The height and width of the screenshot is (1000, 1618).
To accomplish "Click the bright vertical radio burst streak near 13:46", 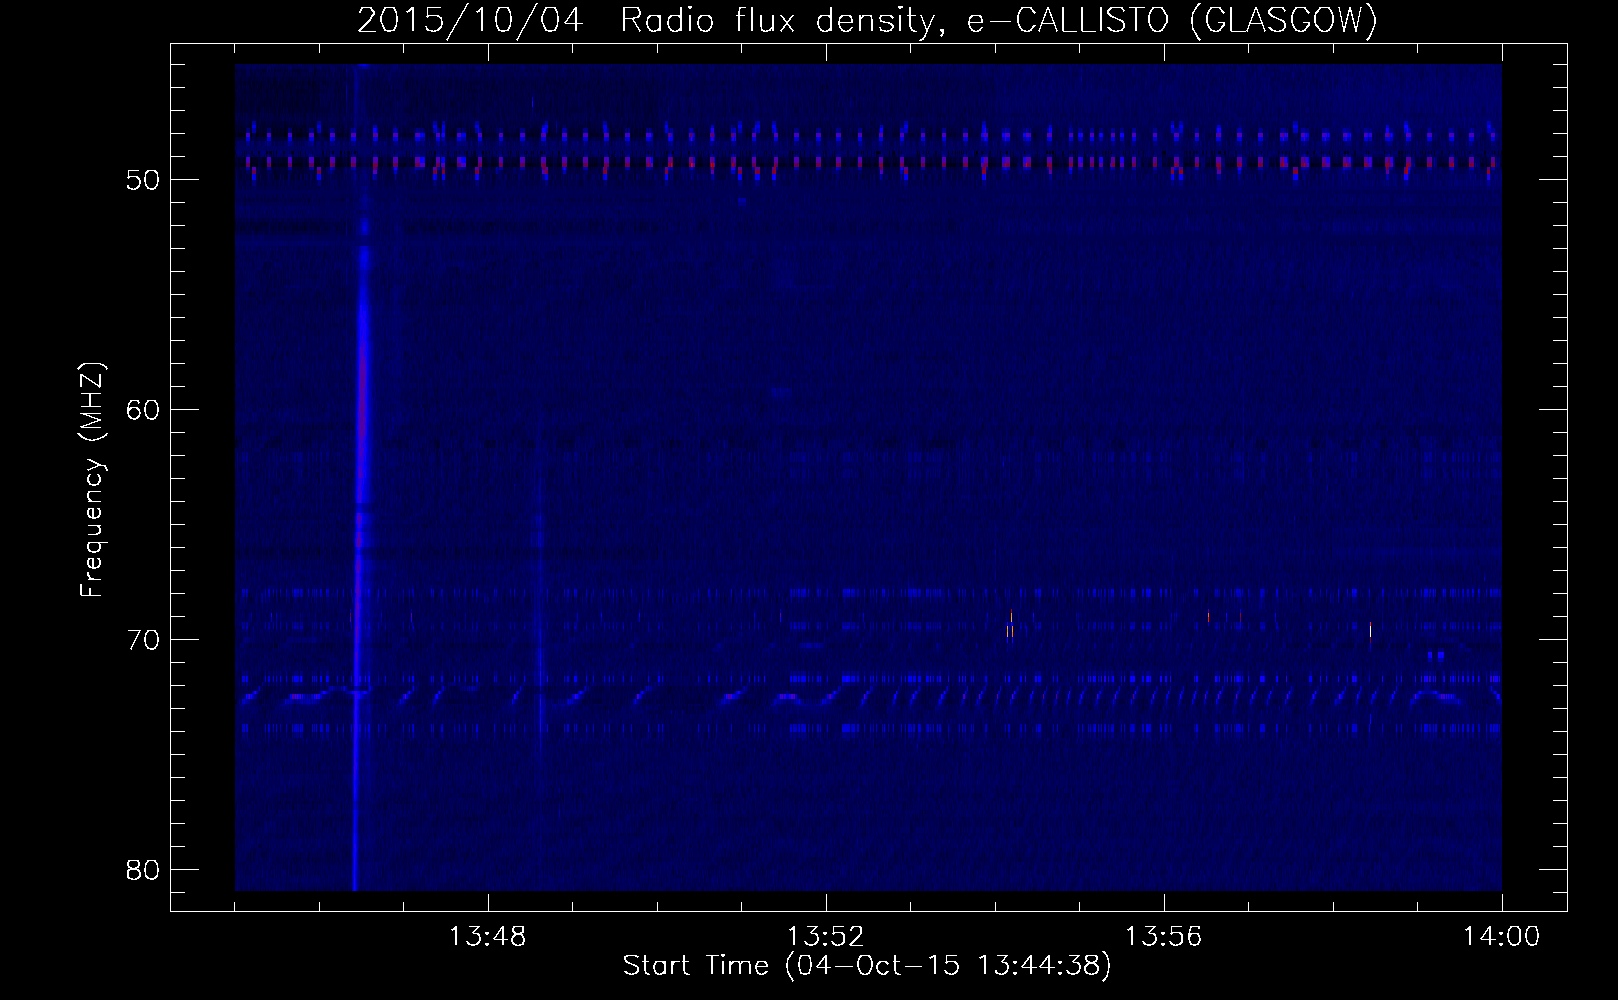I will [x=361, y=478].
